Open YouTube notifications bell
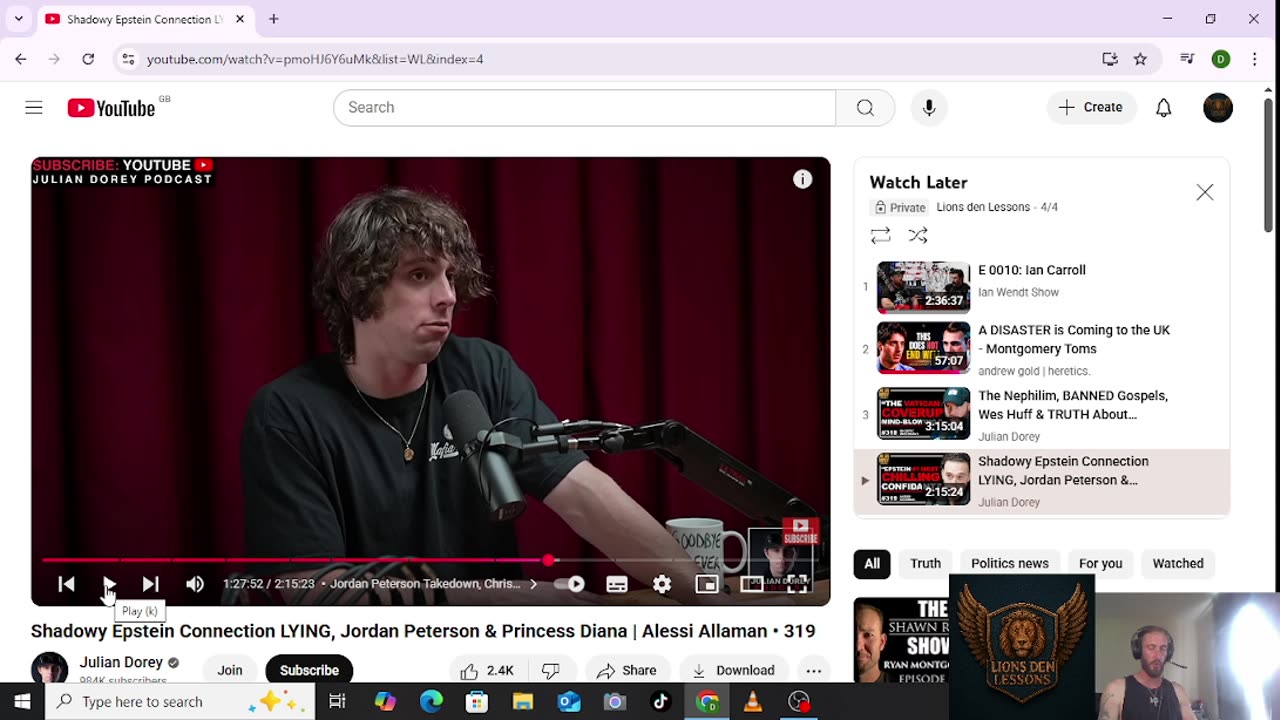Screen dimensions: 1280x720 point(1163,108)
